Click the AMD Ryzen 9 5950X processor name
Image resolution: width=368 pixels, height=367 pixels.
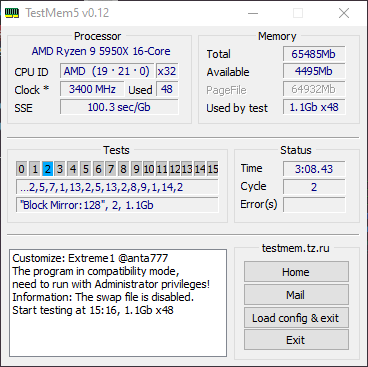[101, 51]
